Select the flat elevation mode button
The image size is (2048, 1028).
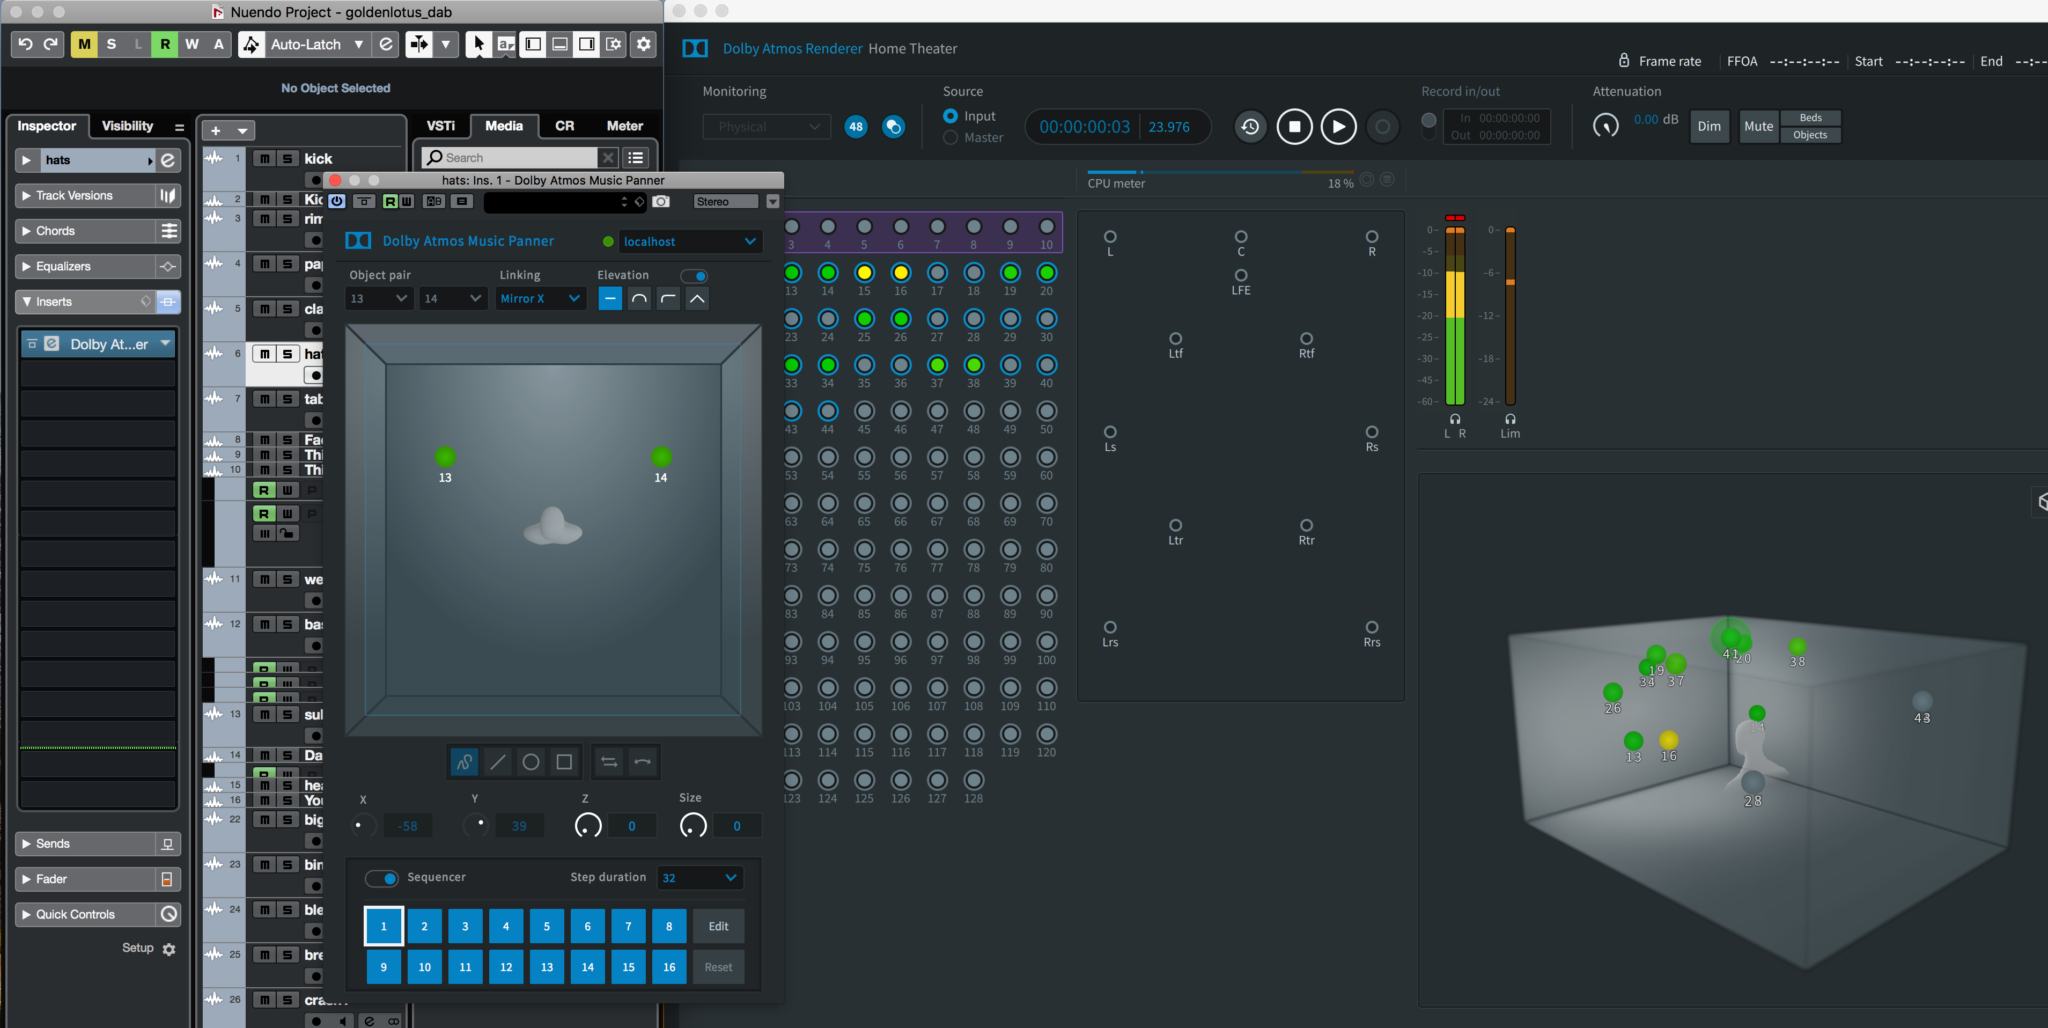[x=610, y=298]
